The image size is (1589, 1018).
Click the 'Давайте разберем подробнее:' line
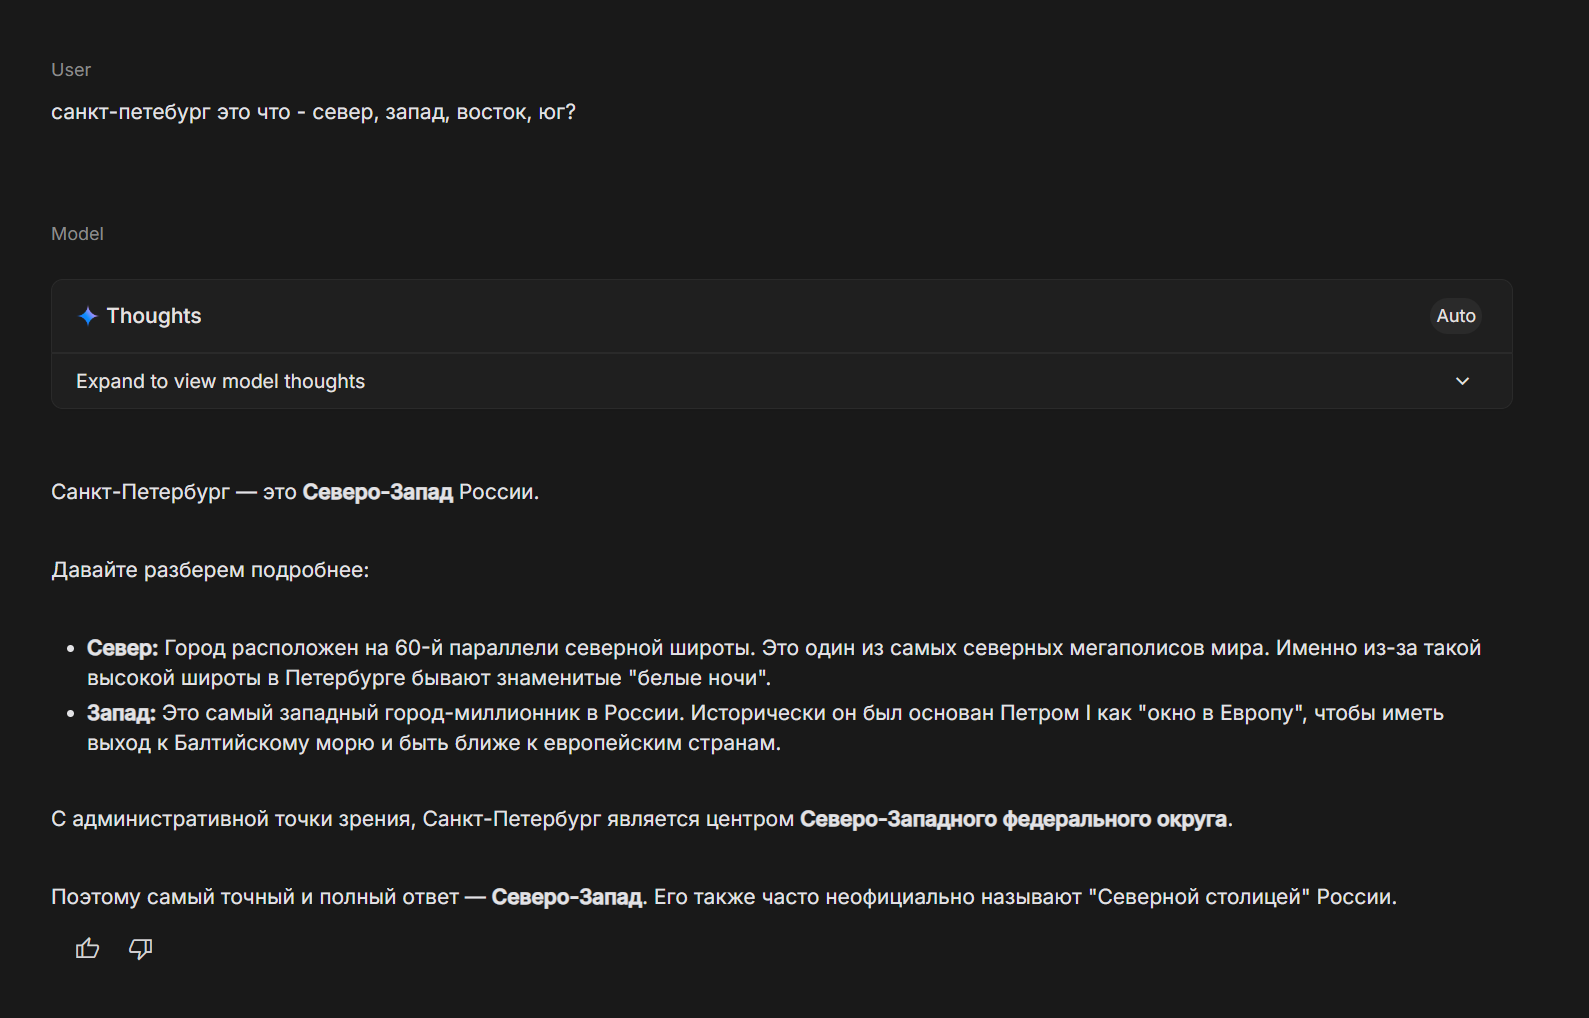[210, 570]
